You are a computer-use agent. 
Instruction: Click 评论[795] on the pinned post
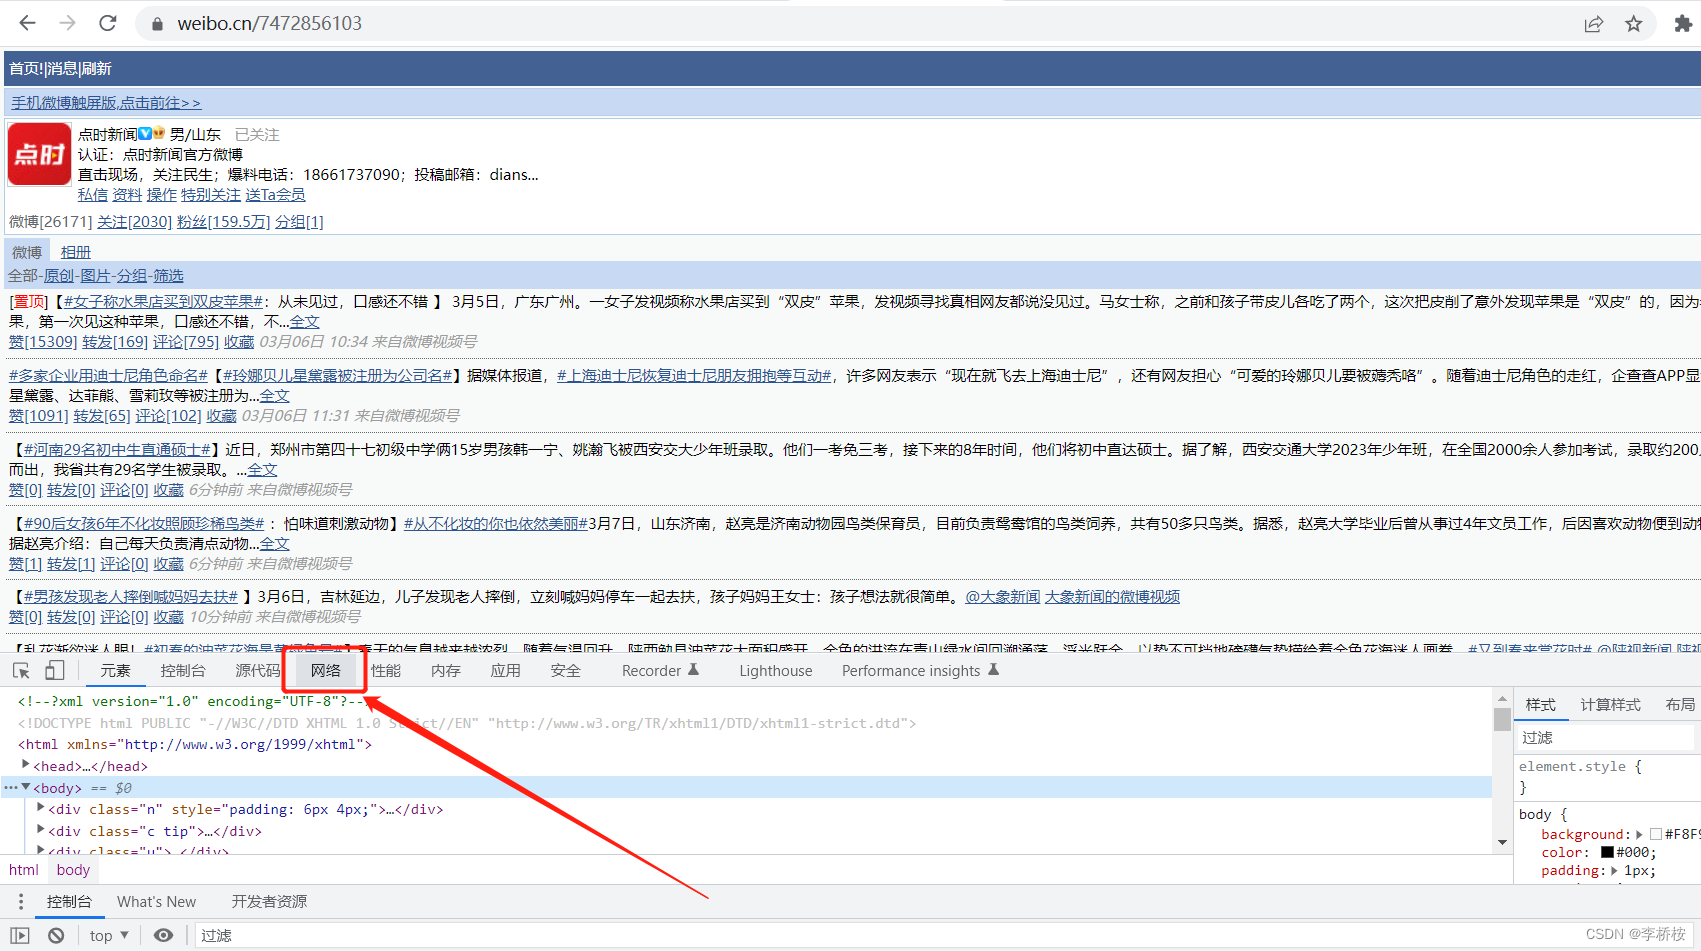186,342
